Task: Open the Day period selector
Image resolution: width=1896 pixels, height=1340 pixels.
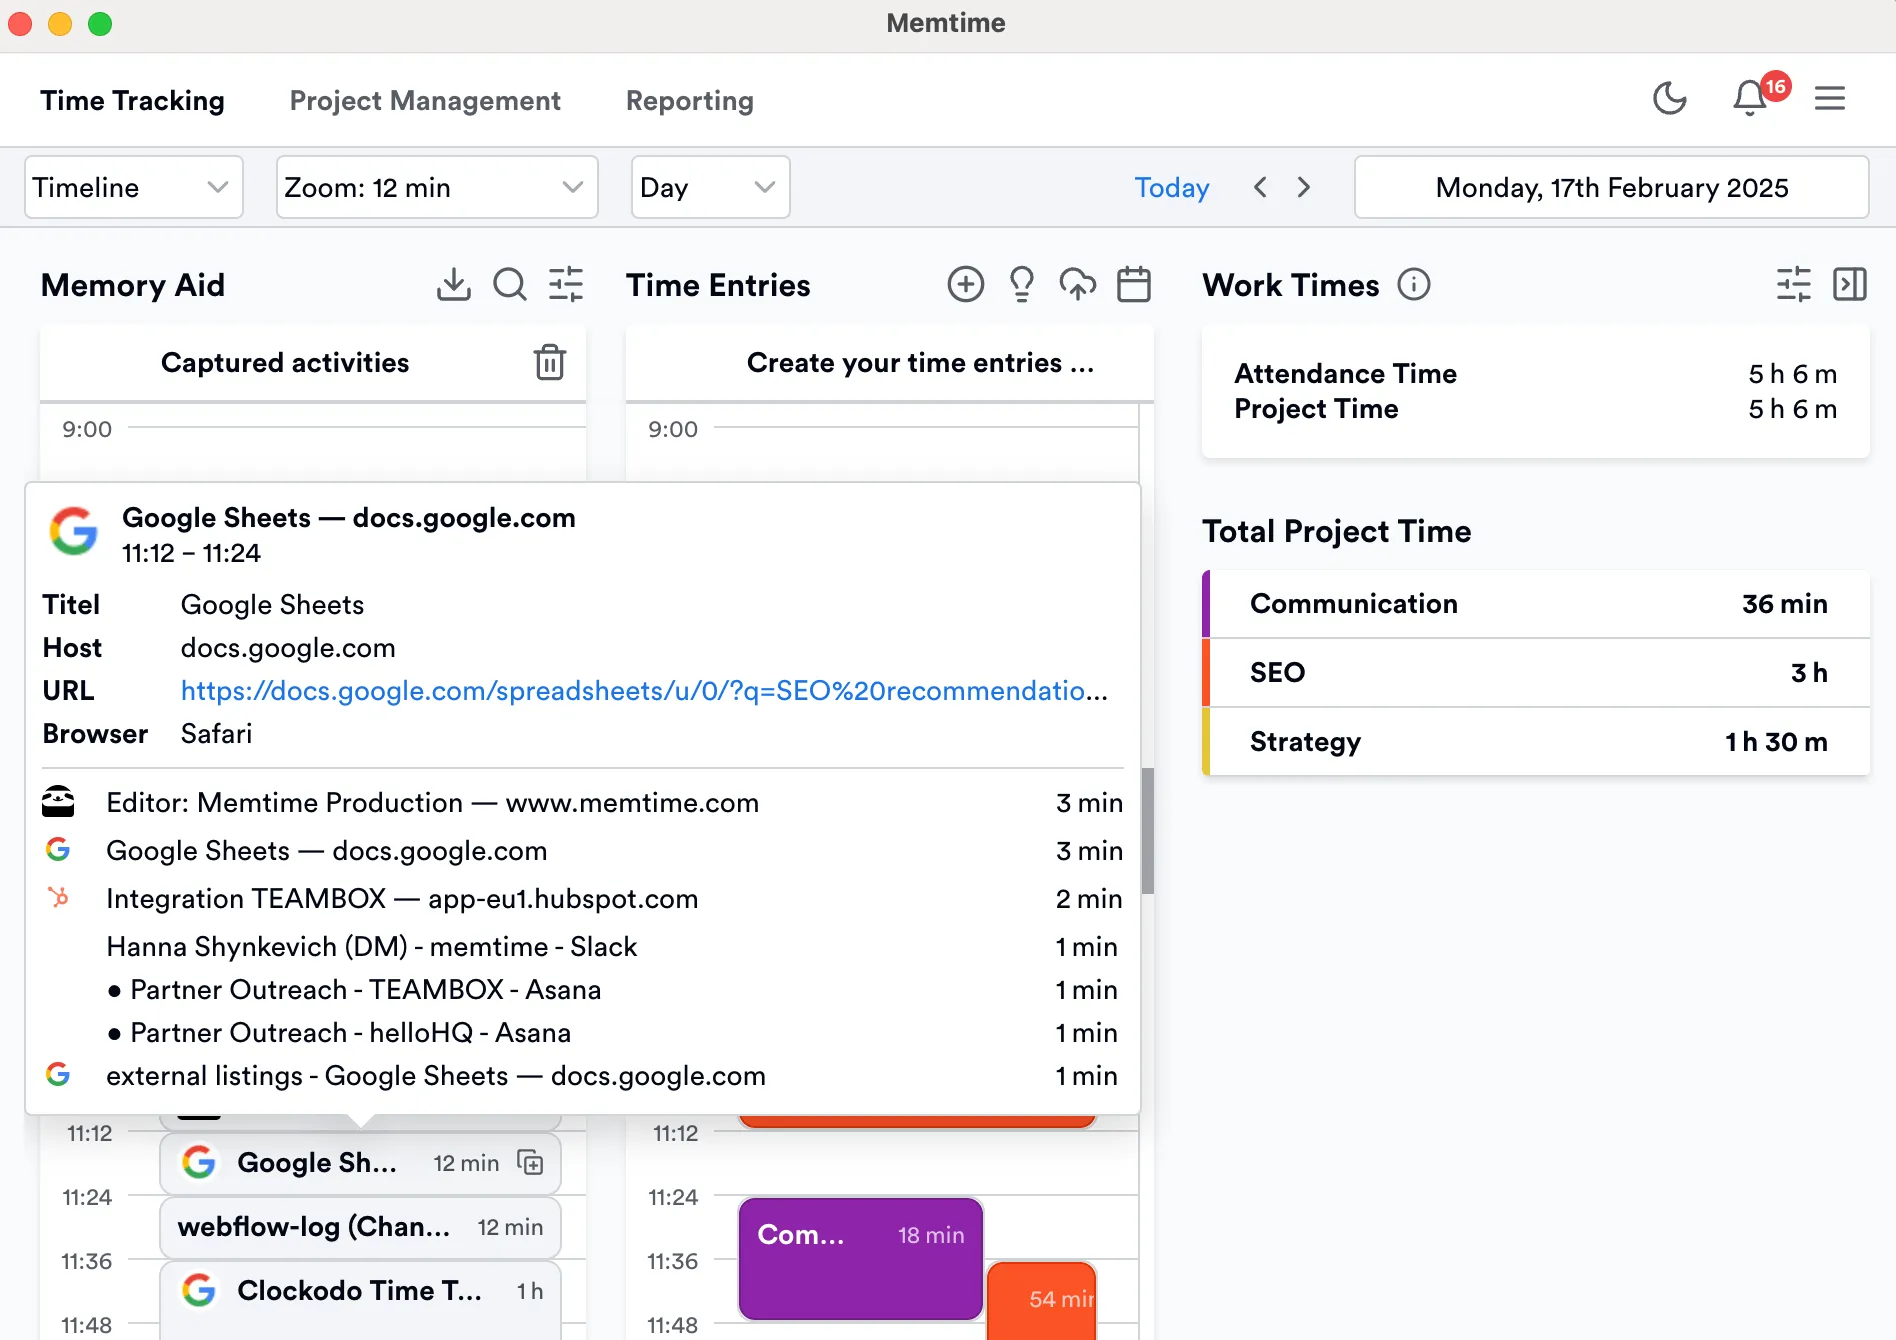Action: point(709,187)
